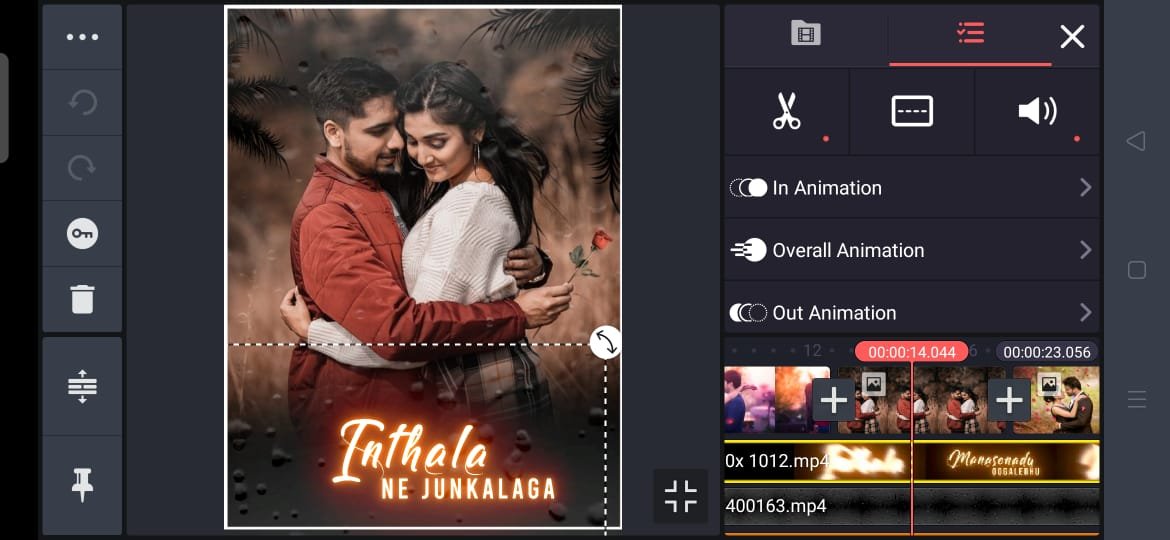Tap the undo arrow icon

82,103
